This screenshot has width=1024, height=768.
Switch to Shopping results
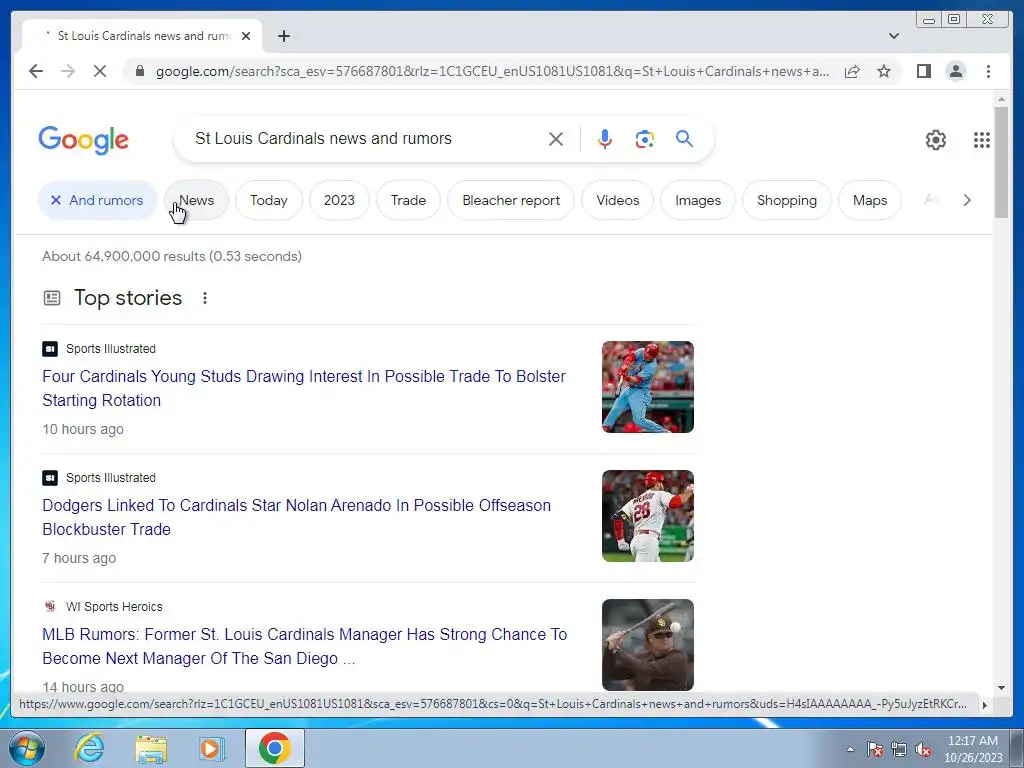coord(786,200)
